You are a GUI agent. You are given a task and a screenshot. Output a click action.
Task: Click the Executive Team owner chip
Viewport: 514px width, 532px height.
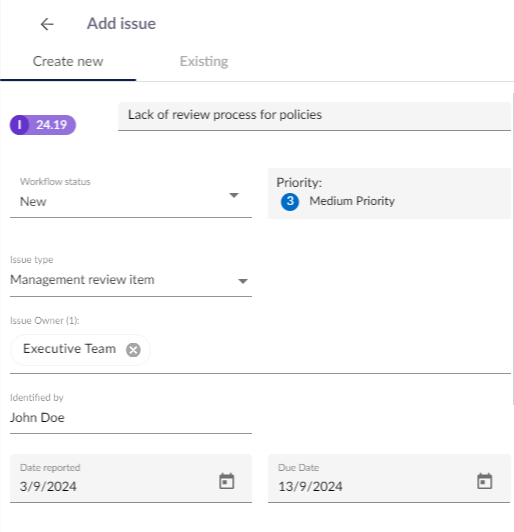[80, 350]
